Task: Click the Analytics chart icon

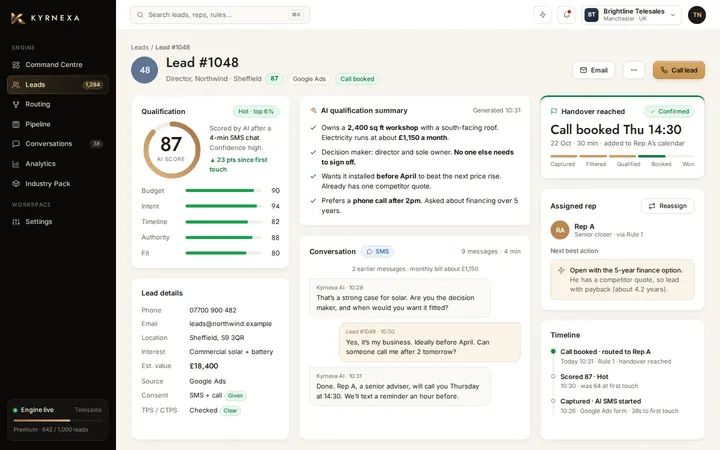Action: pos(16,164)
